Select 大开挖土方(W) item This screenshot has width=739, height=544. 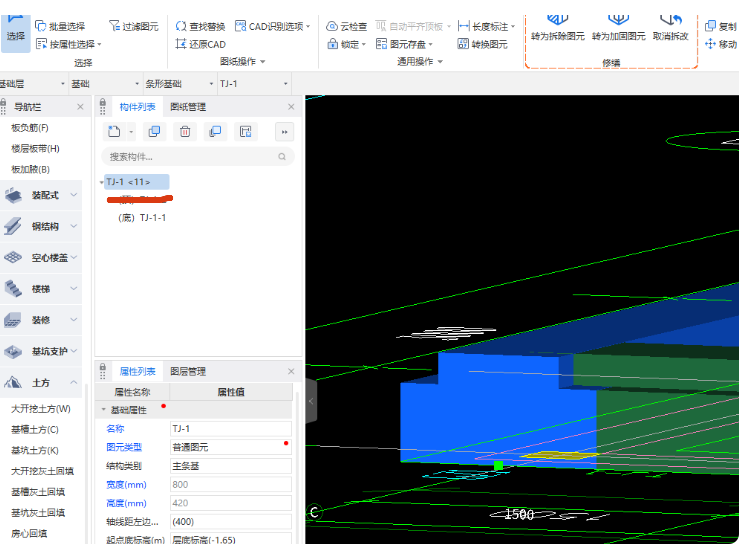41,409
